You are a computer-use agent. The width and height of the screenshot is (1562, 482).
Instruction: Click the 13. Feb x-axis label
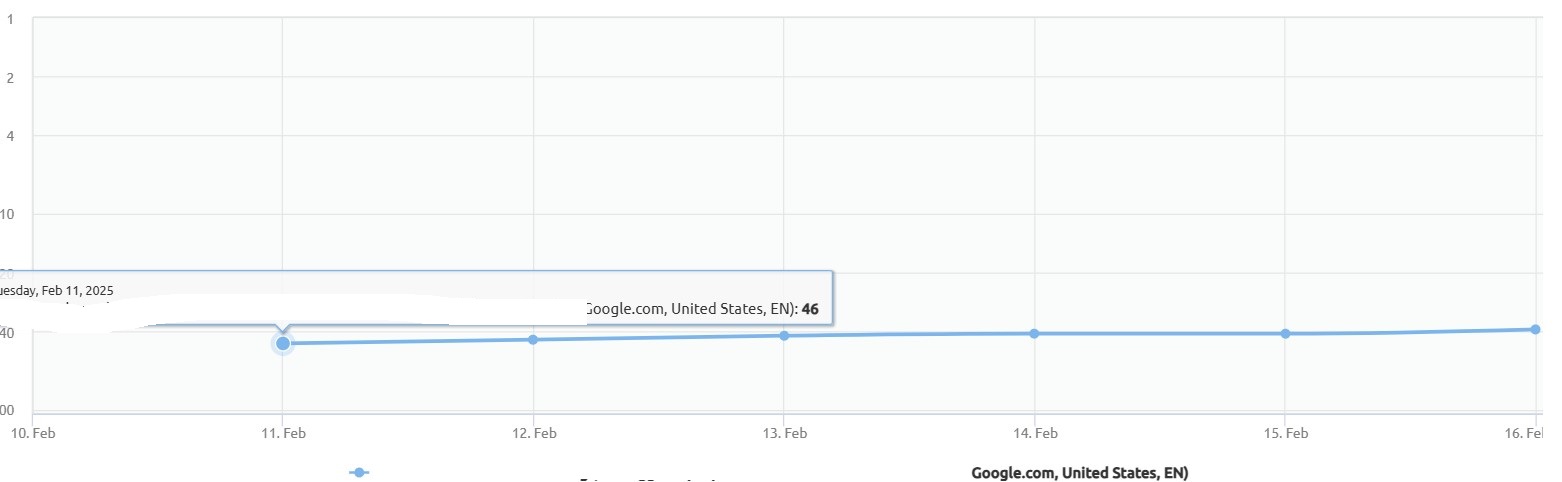(x=784, y=433)
